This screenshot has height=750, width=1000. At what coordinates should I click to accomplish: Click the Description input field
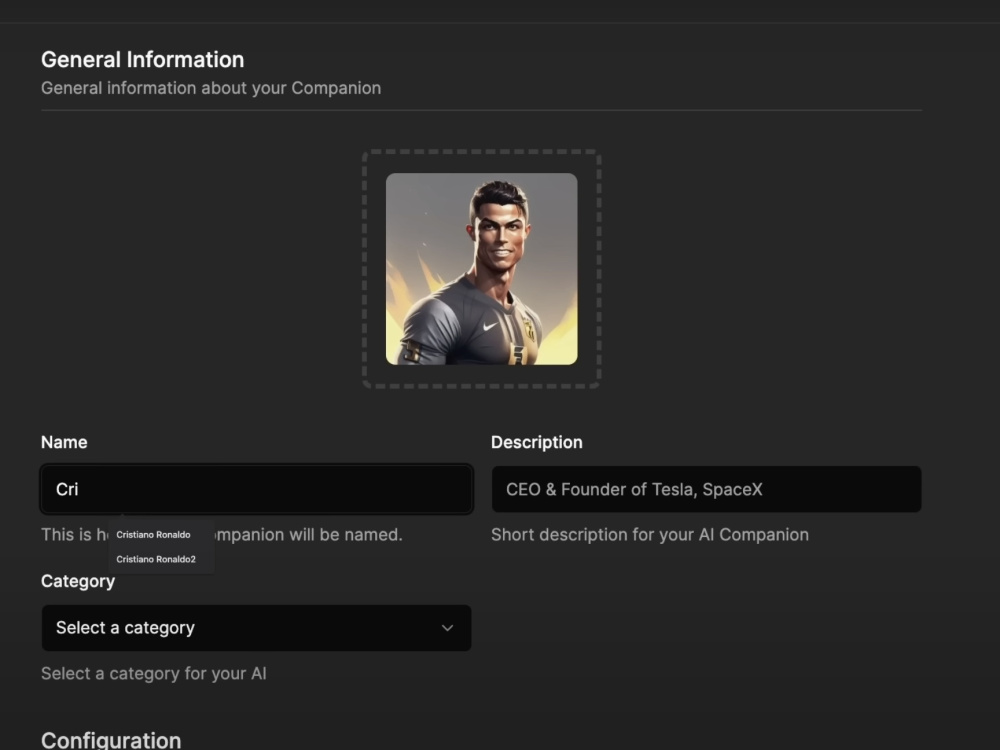click(x=706, y=489)
